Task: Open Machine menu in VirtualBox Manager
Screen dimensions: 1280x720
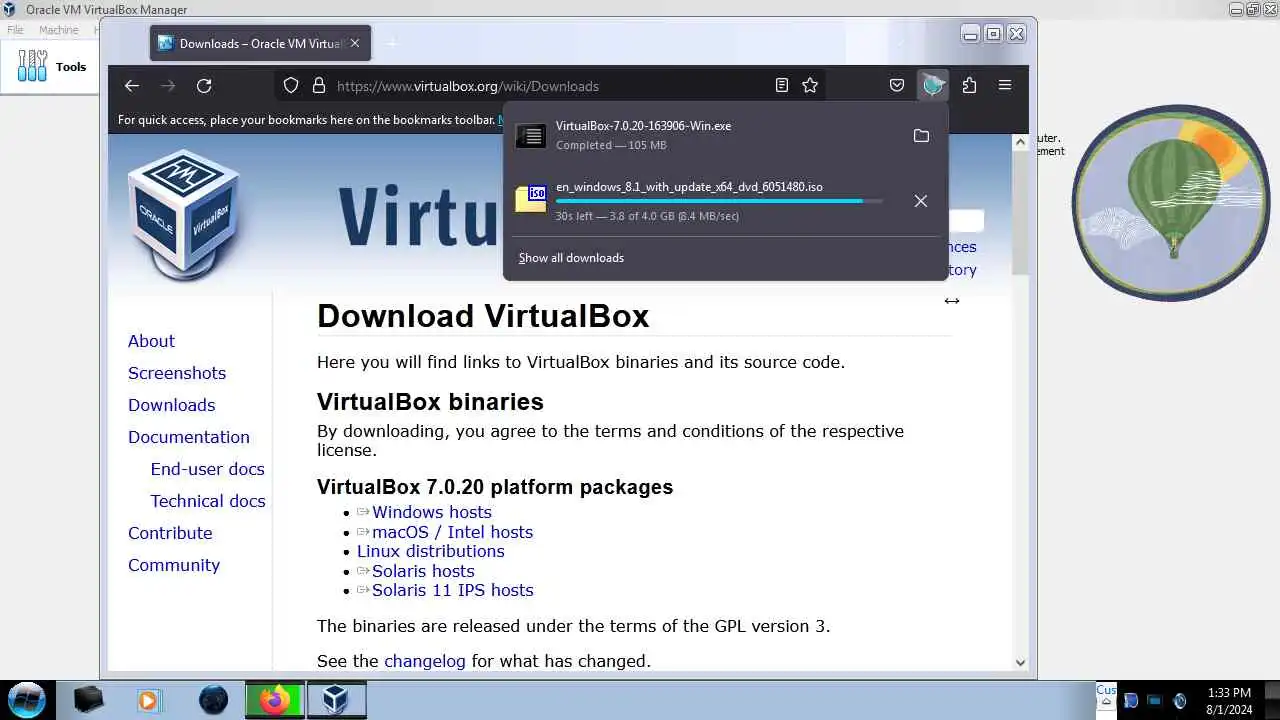Action: click(58, 30)
